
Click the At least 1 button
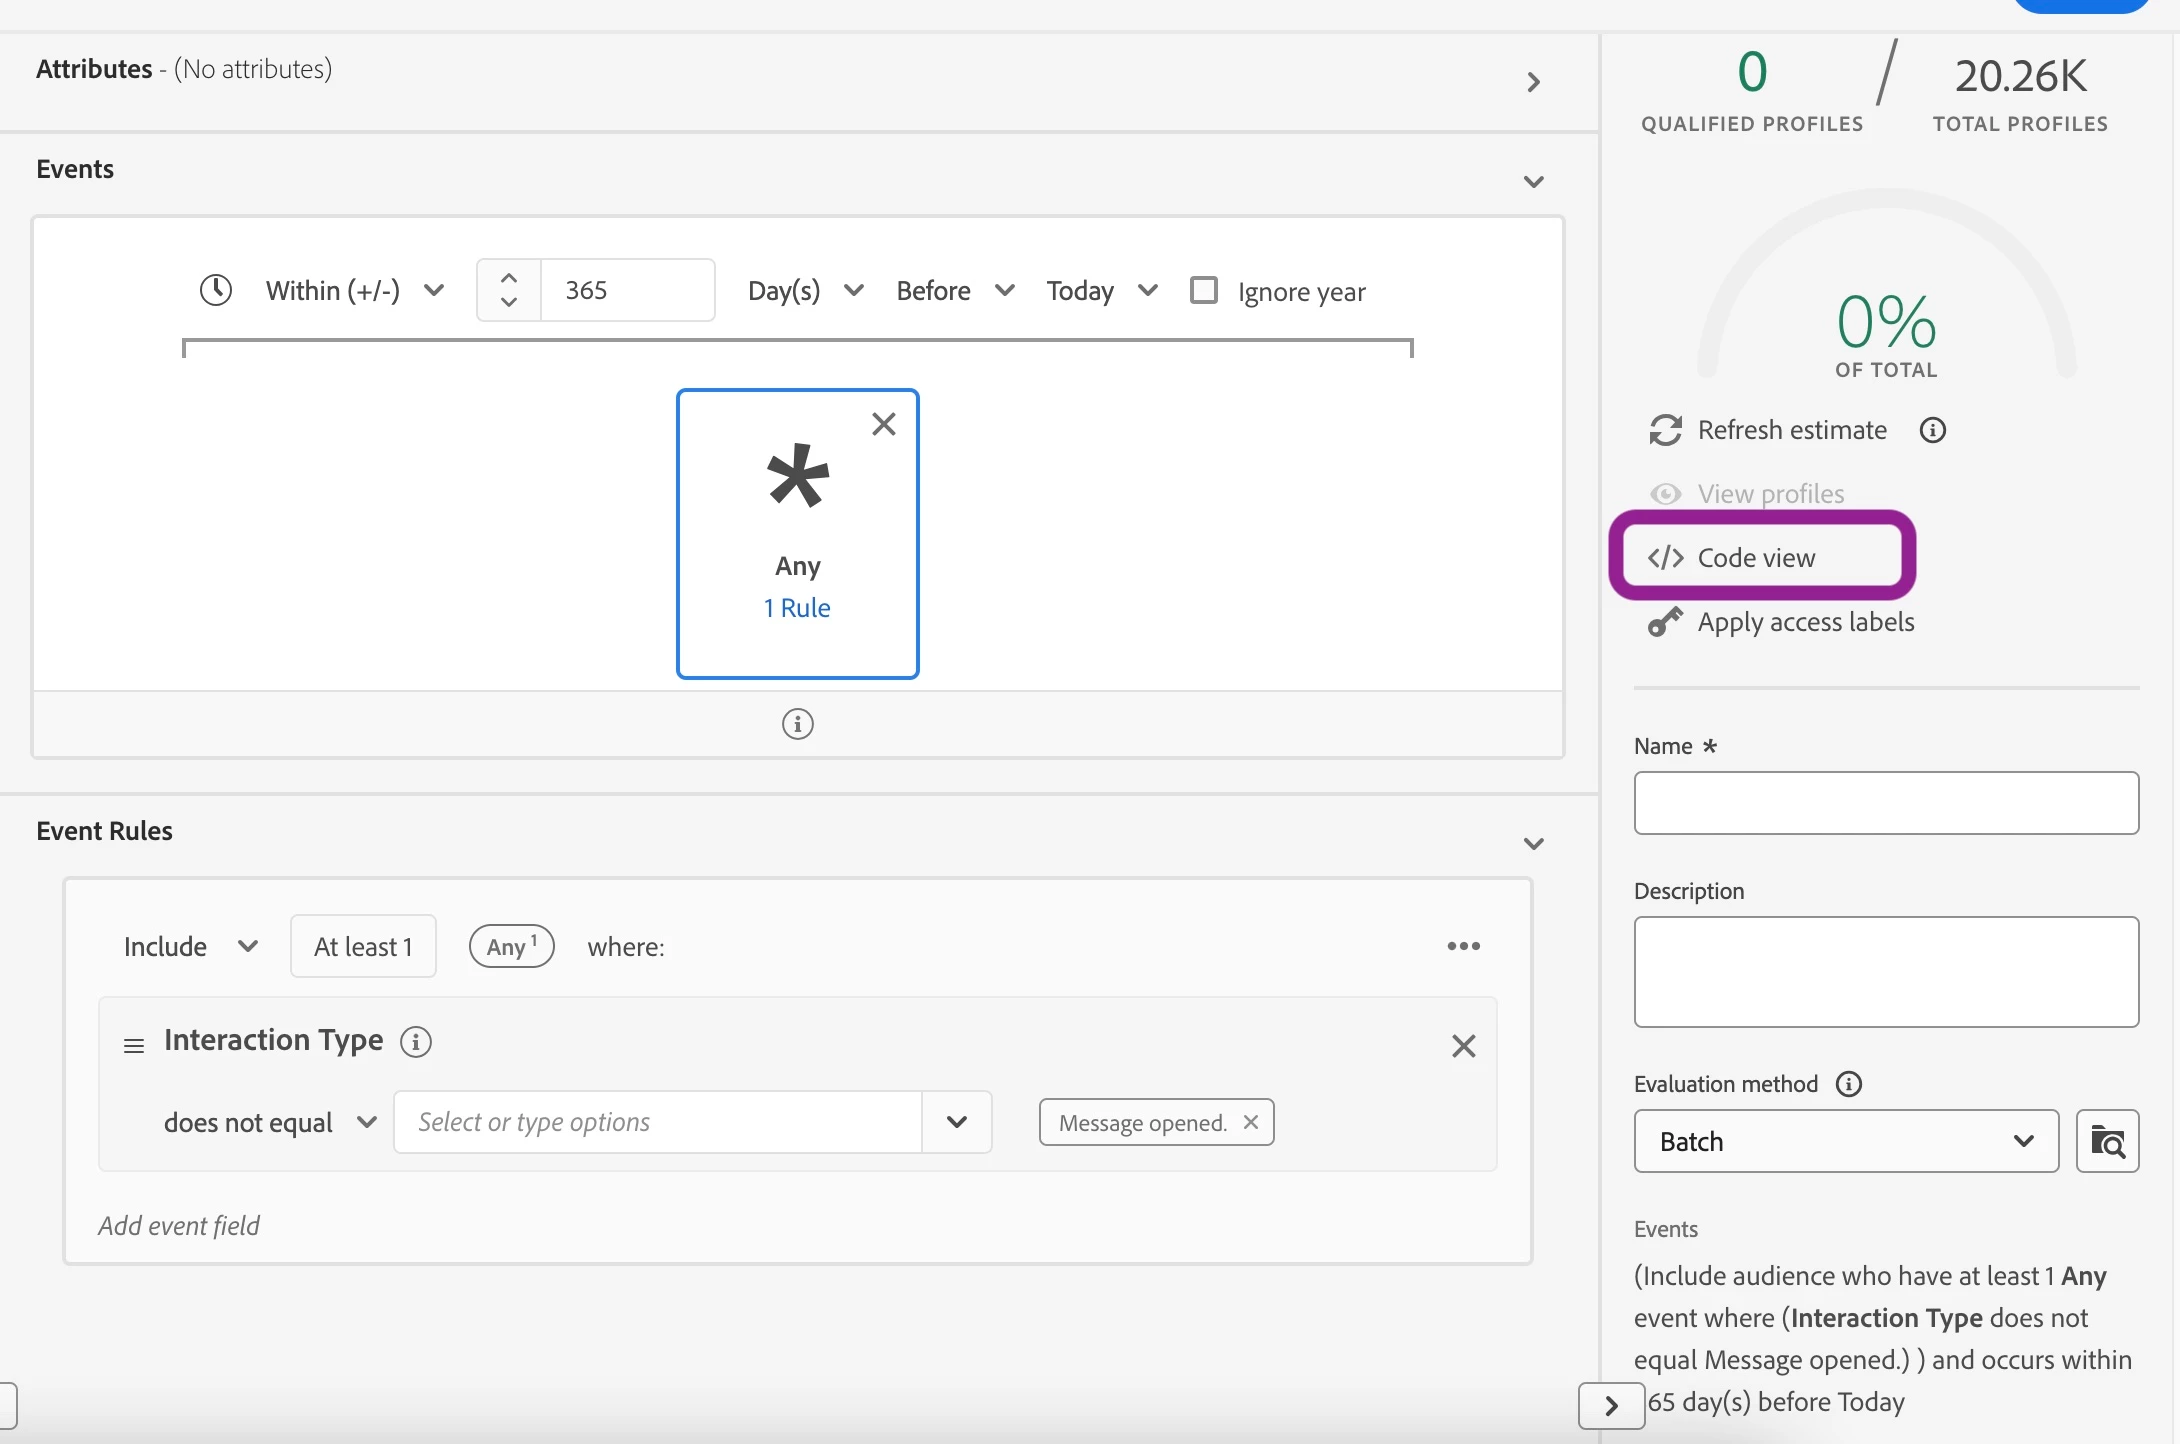[363, 946]
